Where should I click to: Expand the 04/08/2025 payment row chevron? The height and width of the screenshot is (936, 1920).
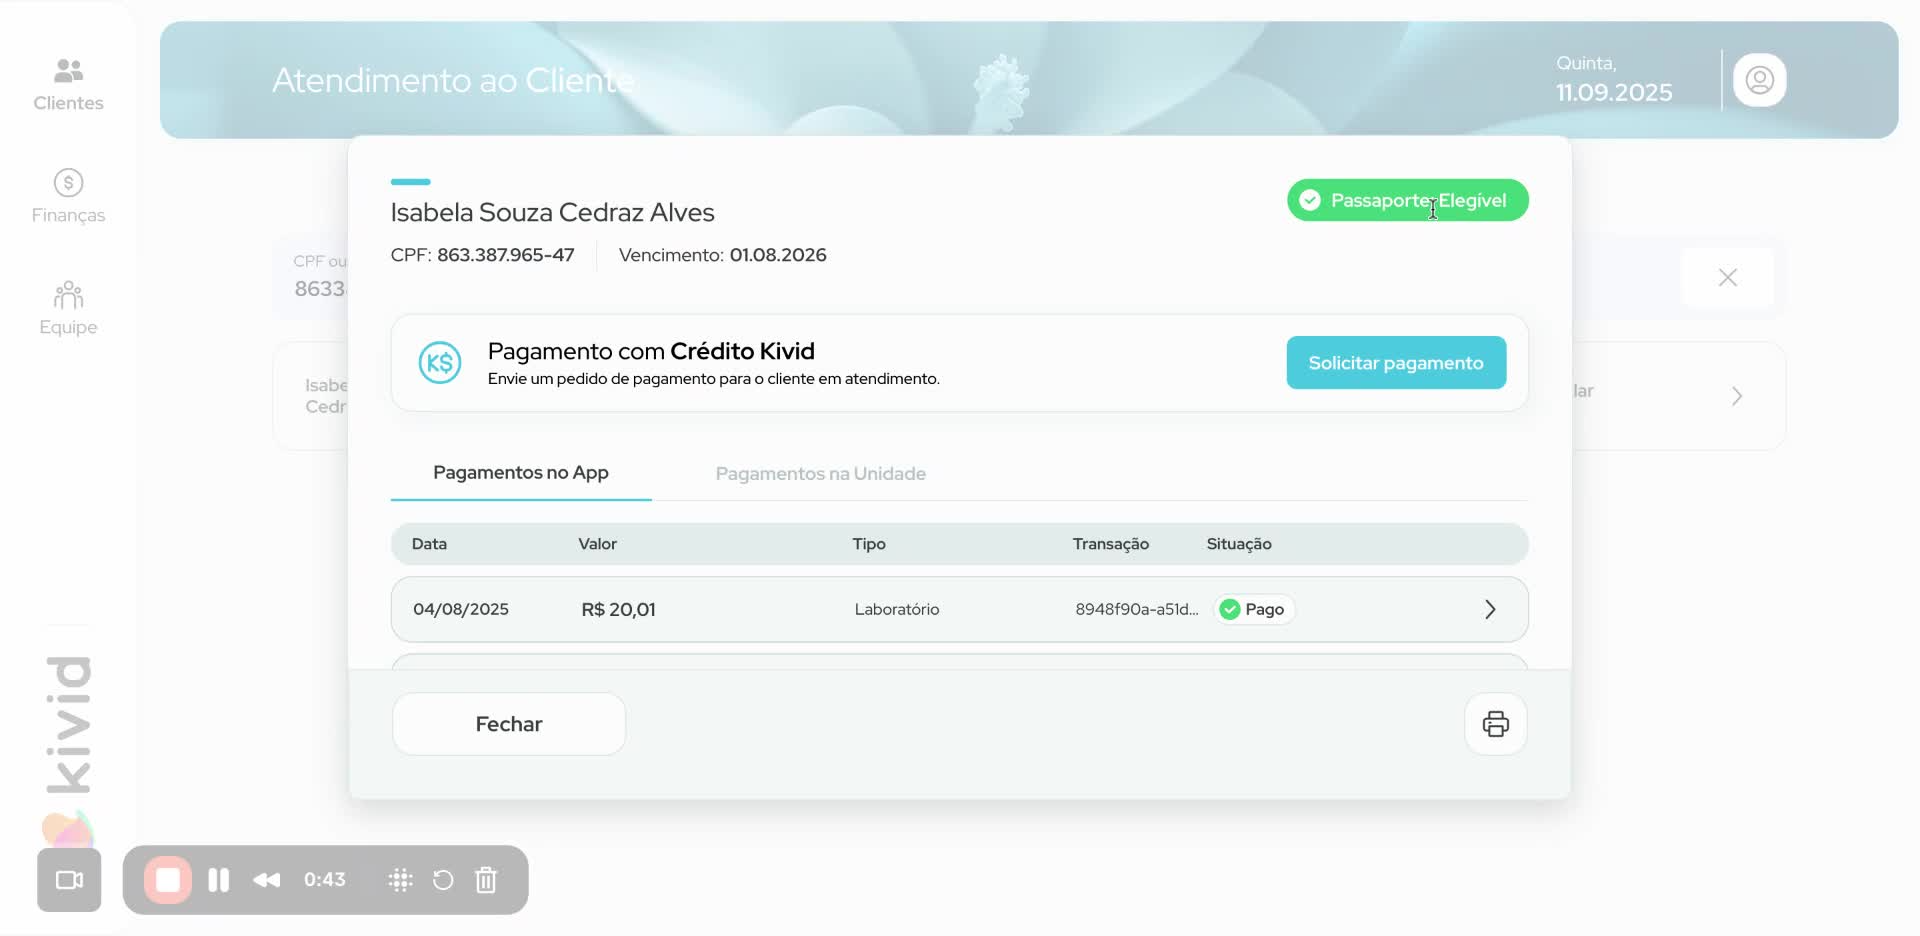coord(1490,609)
